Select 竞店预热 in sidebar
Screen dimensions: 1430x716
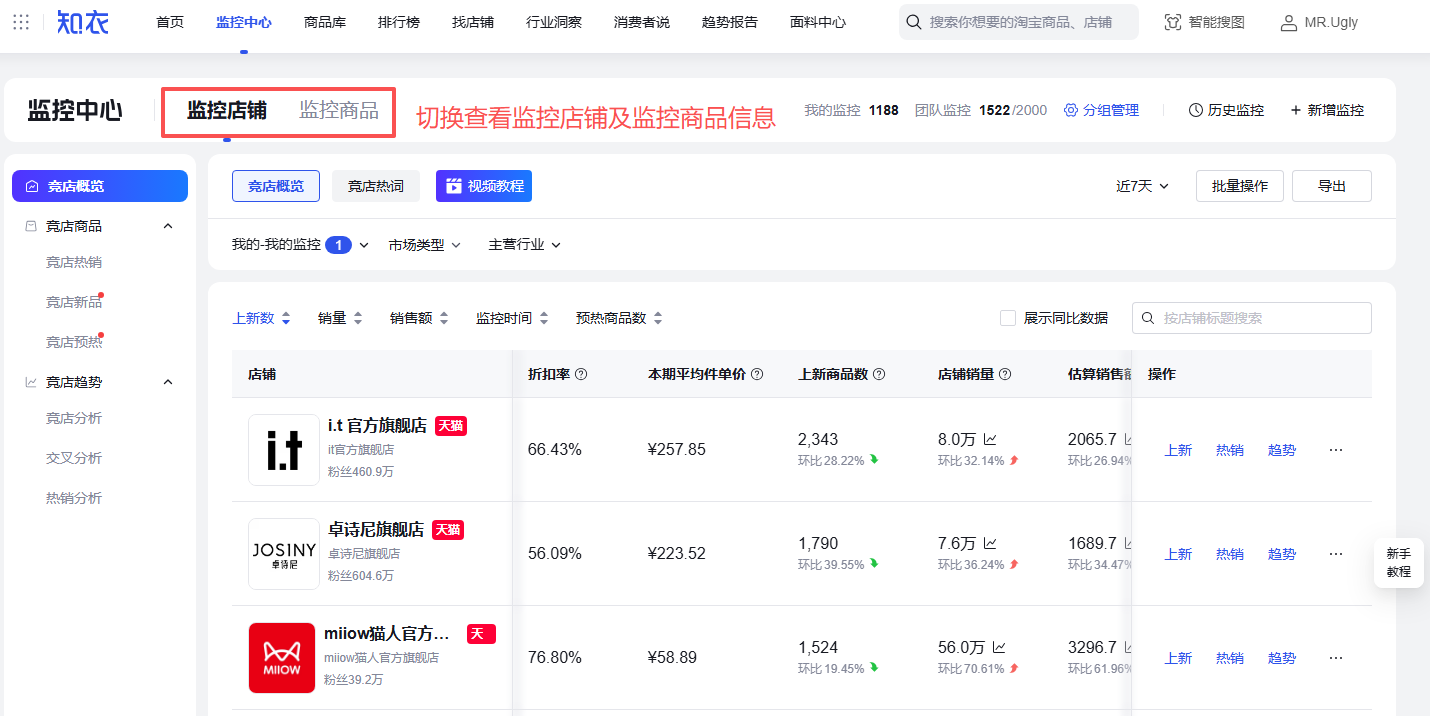[74, 342]
